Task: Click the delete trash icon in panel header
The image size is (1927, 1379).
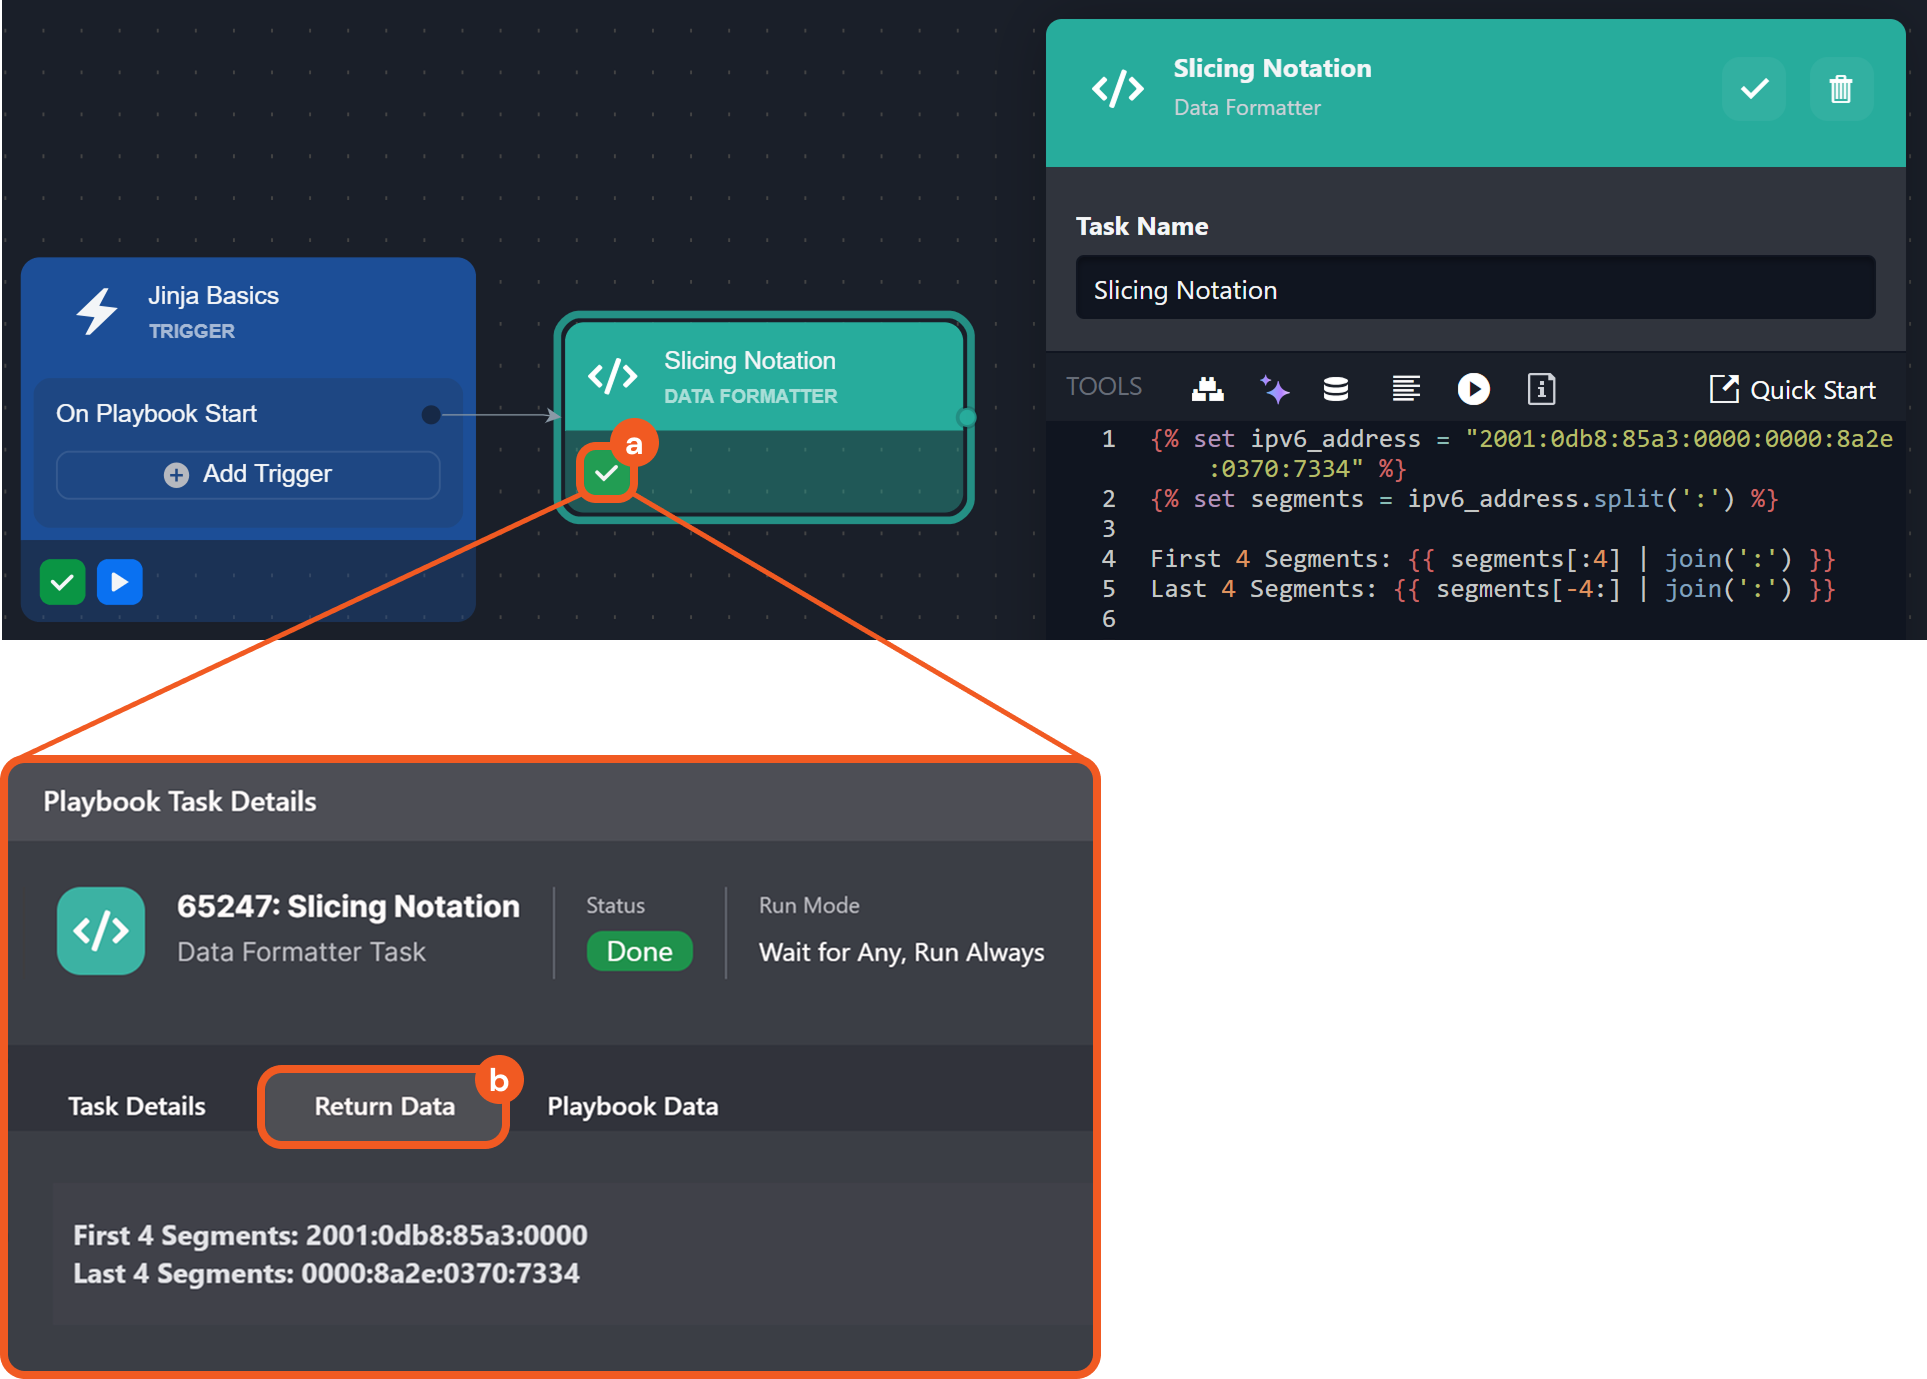Action: pyautogui.click(x=1840, y=90)
